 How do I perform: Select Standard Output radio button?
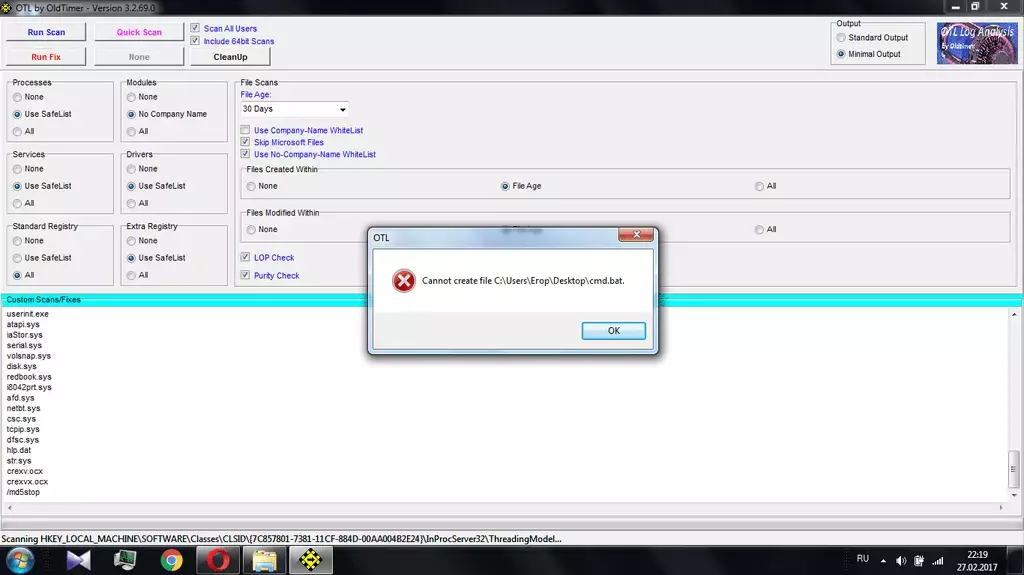[x=841, y=38]
